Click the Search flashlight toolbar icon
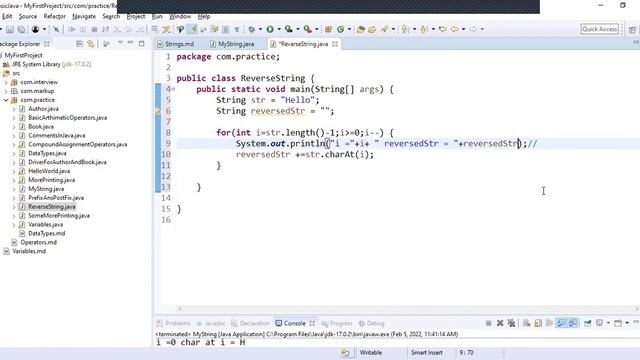Screen dimensions: 640x360 coord(384,29)
